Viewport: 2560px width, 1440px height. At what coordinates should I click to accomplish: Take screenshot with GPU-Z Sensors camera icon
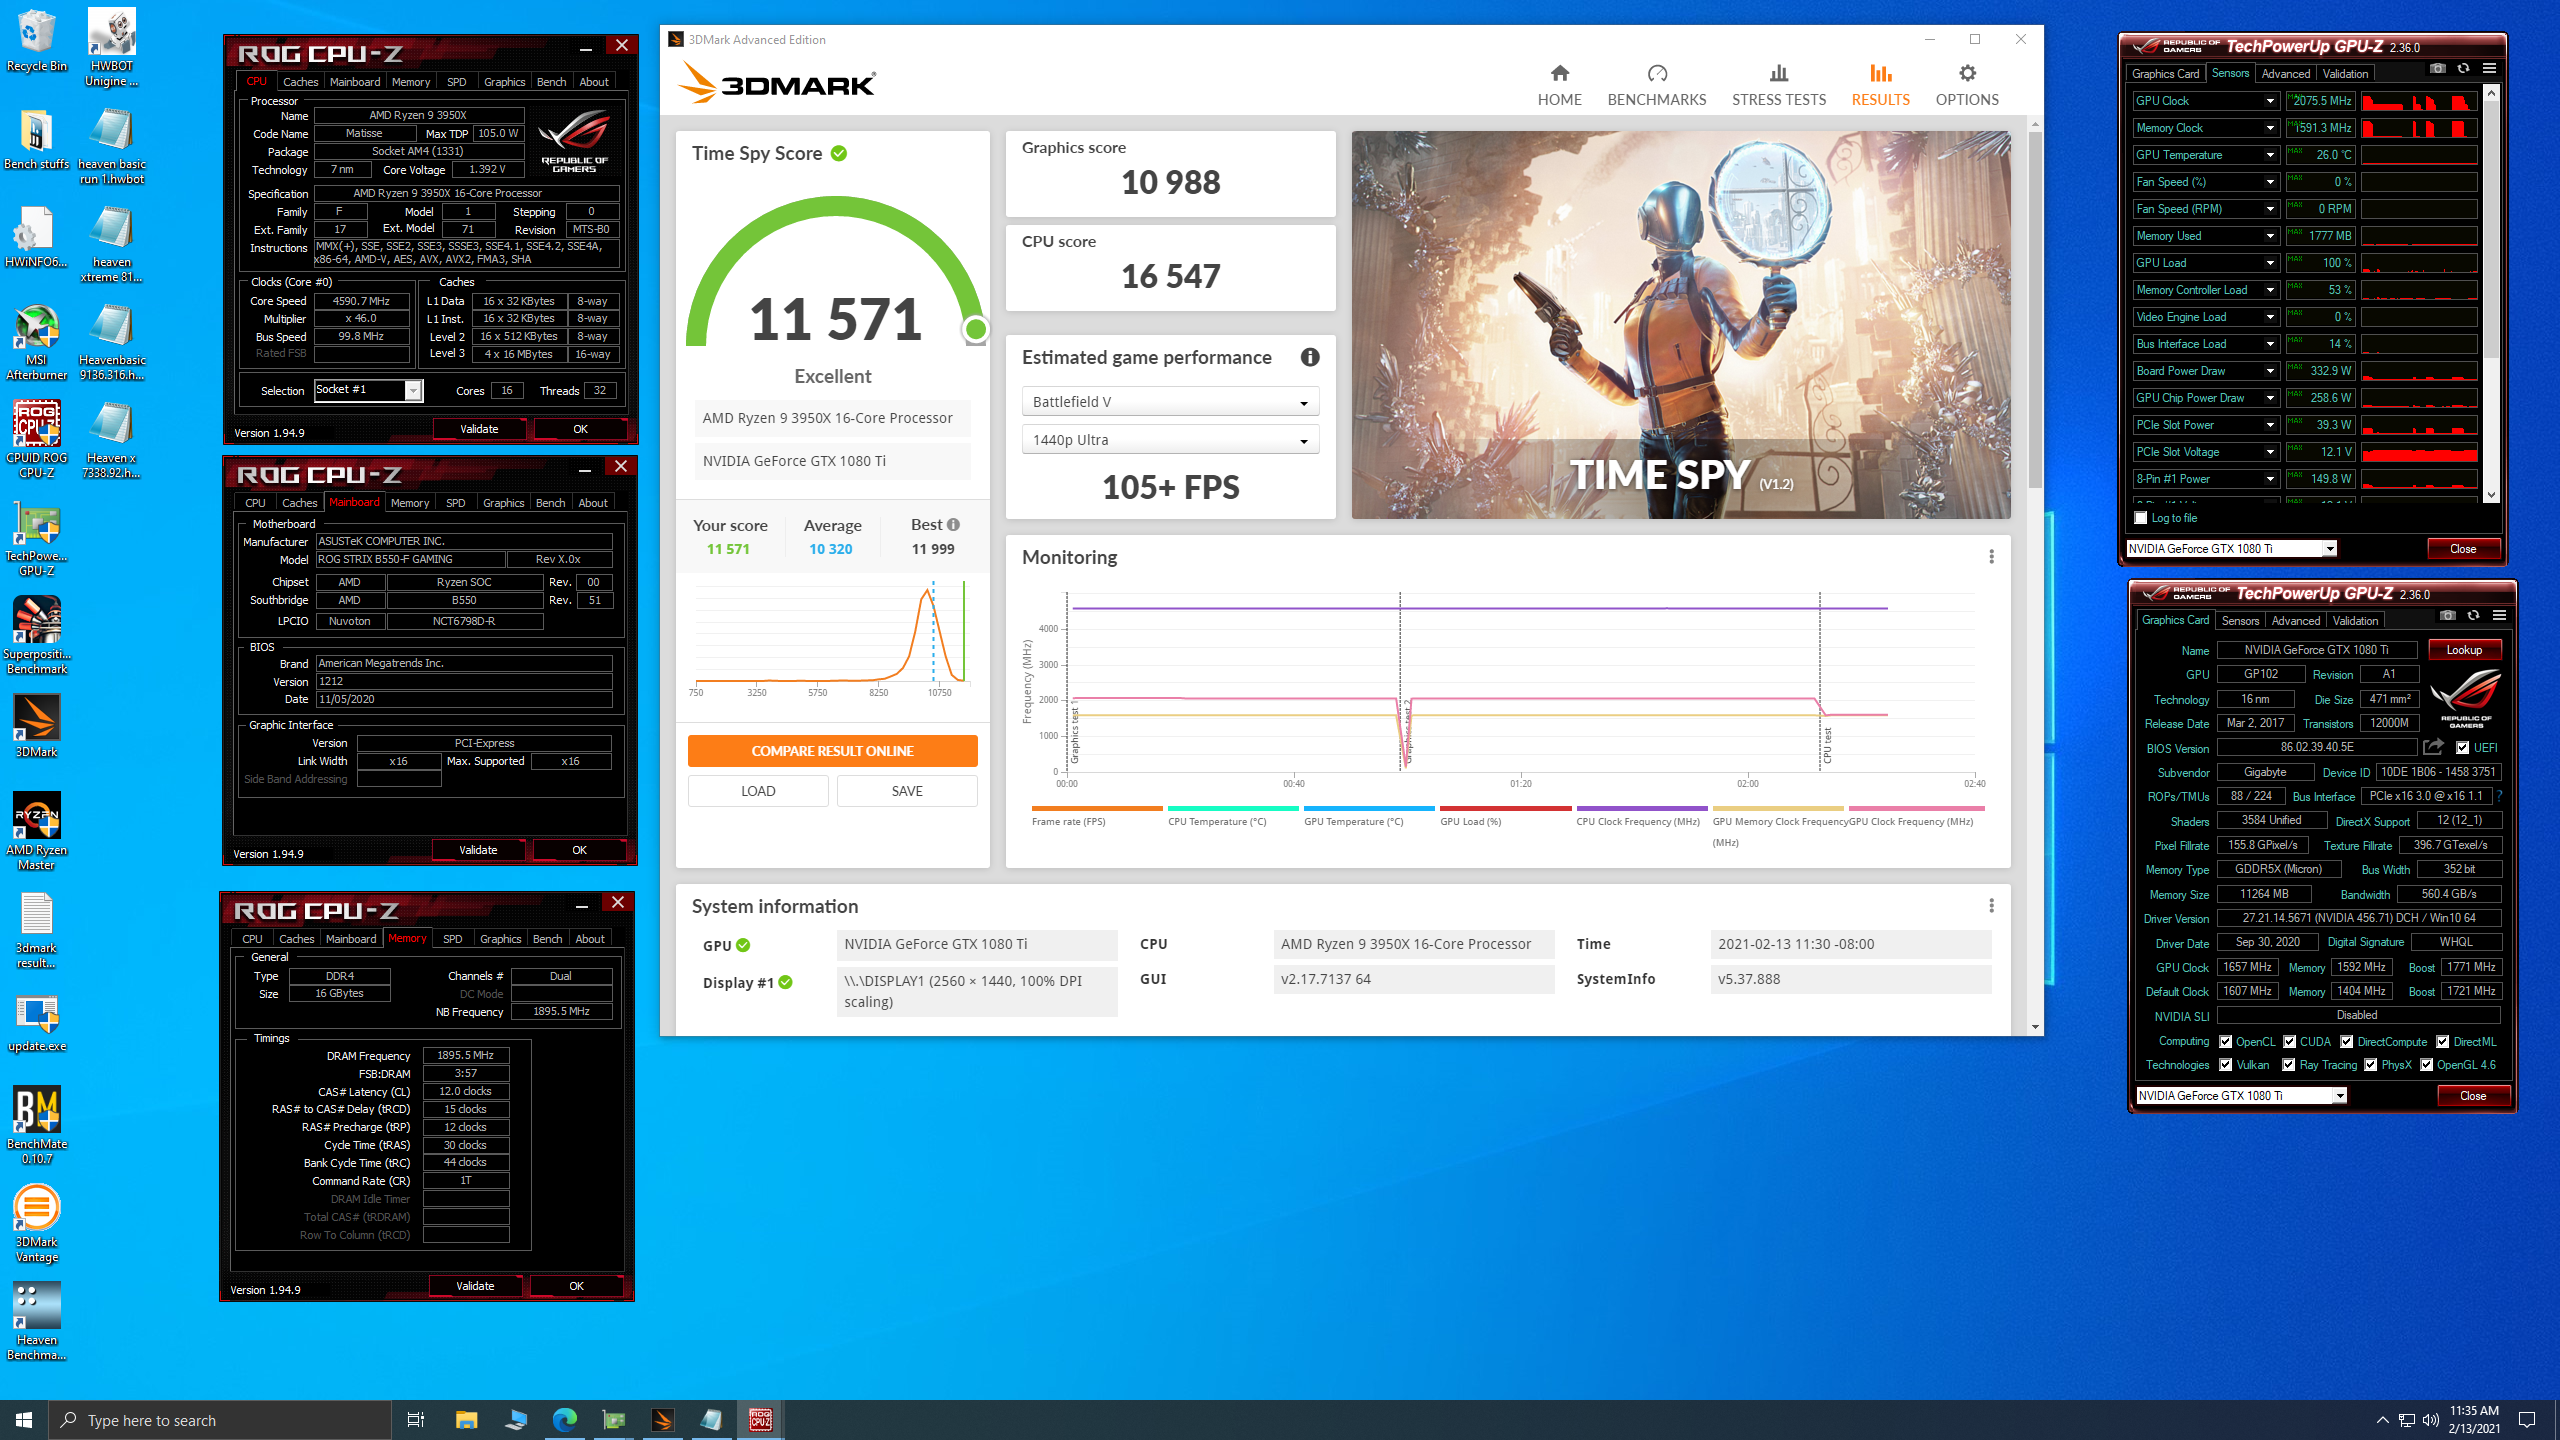(x=2437, y=69)
